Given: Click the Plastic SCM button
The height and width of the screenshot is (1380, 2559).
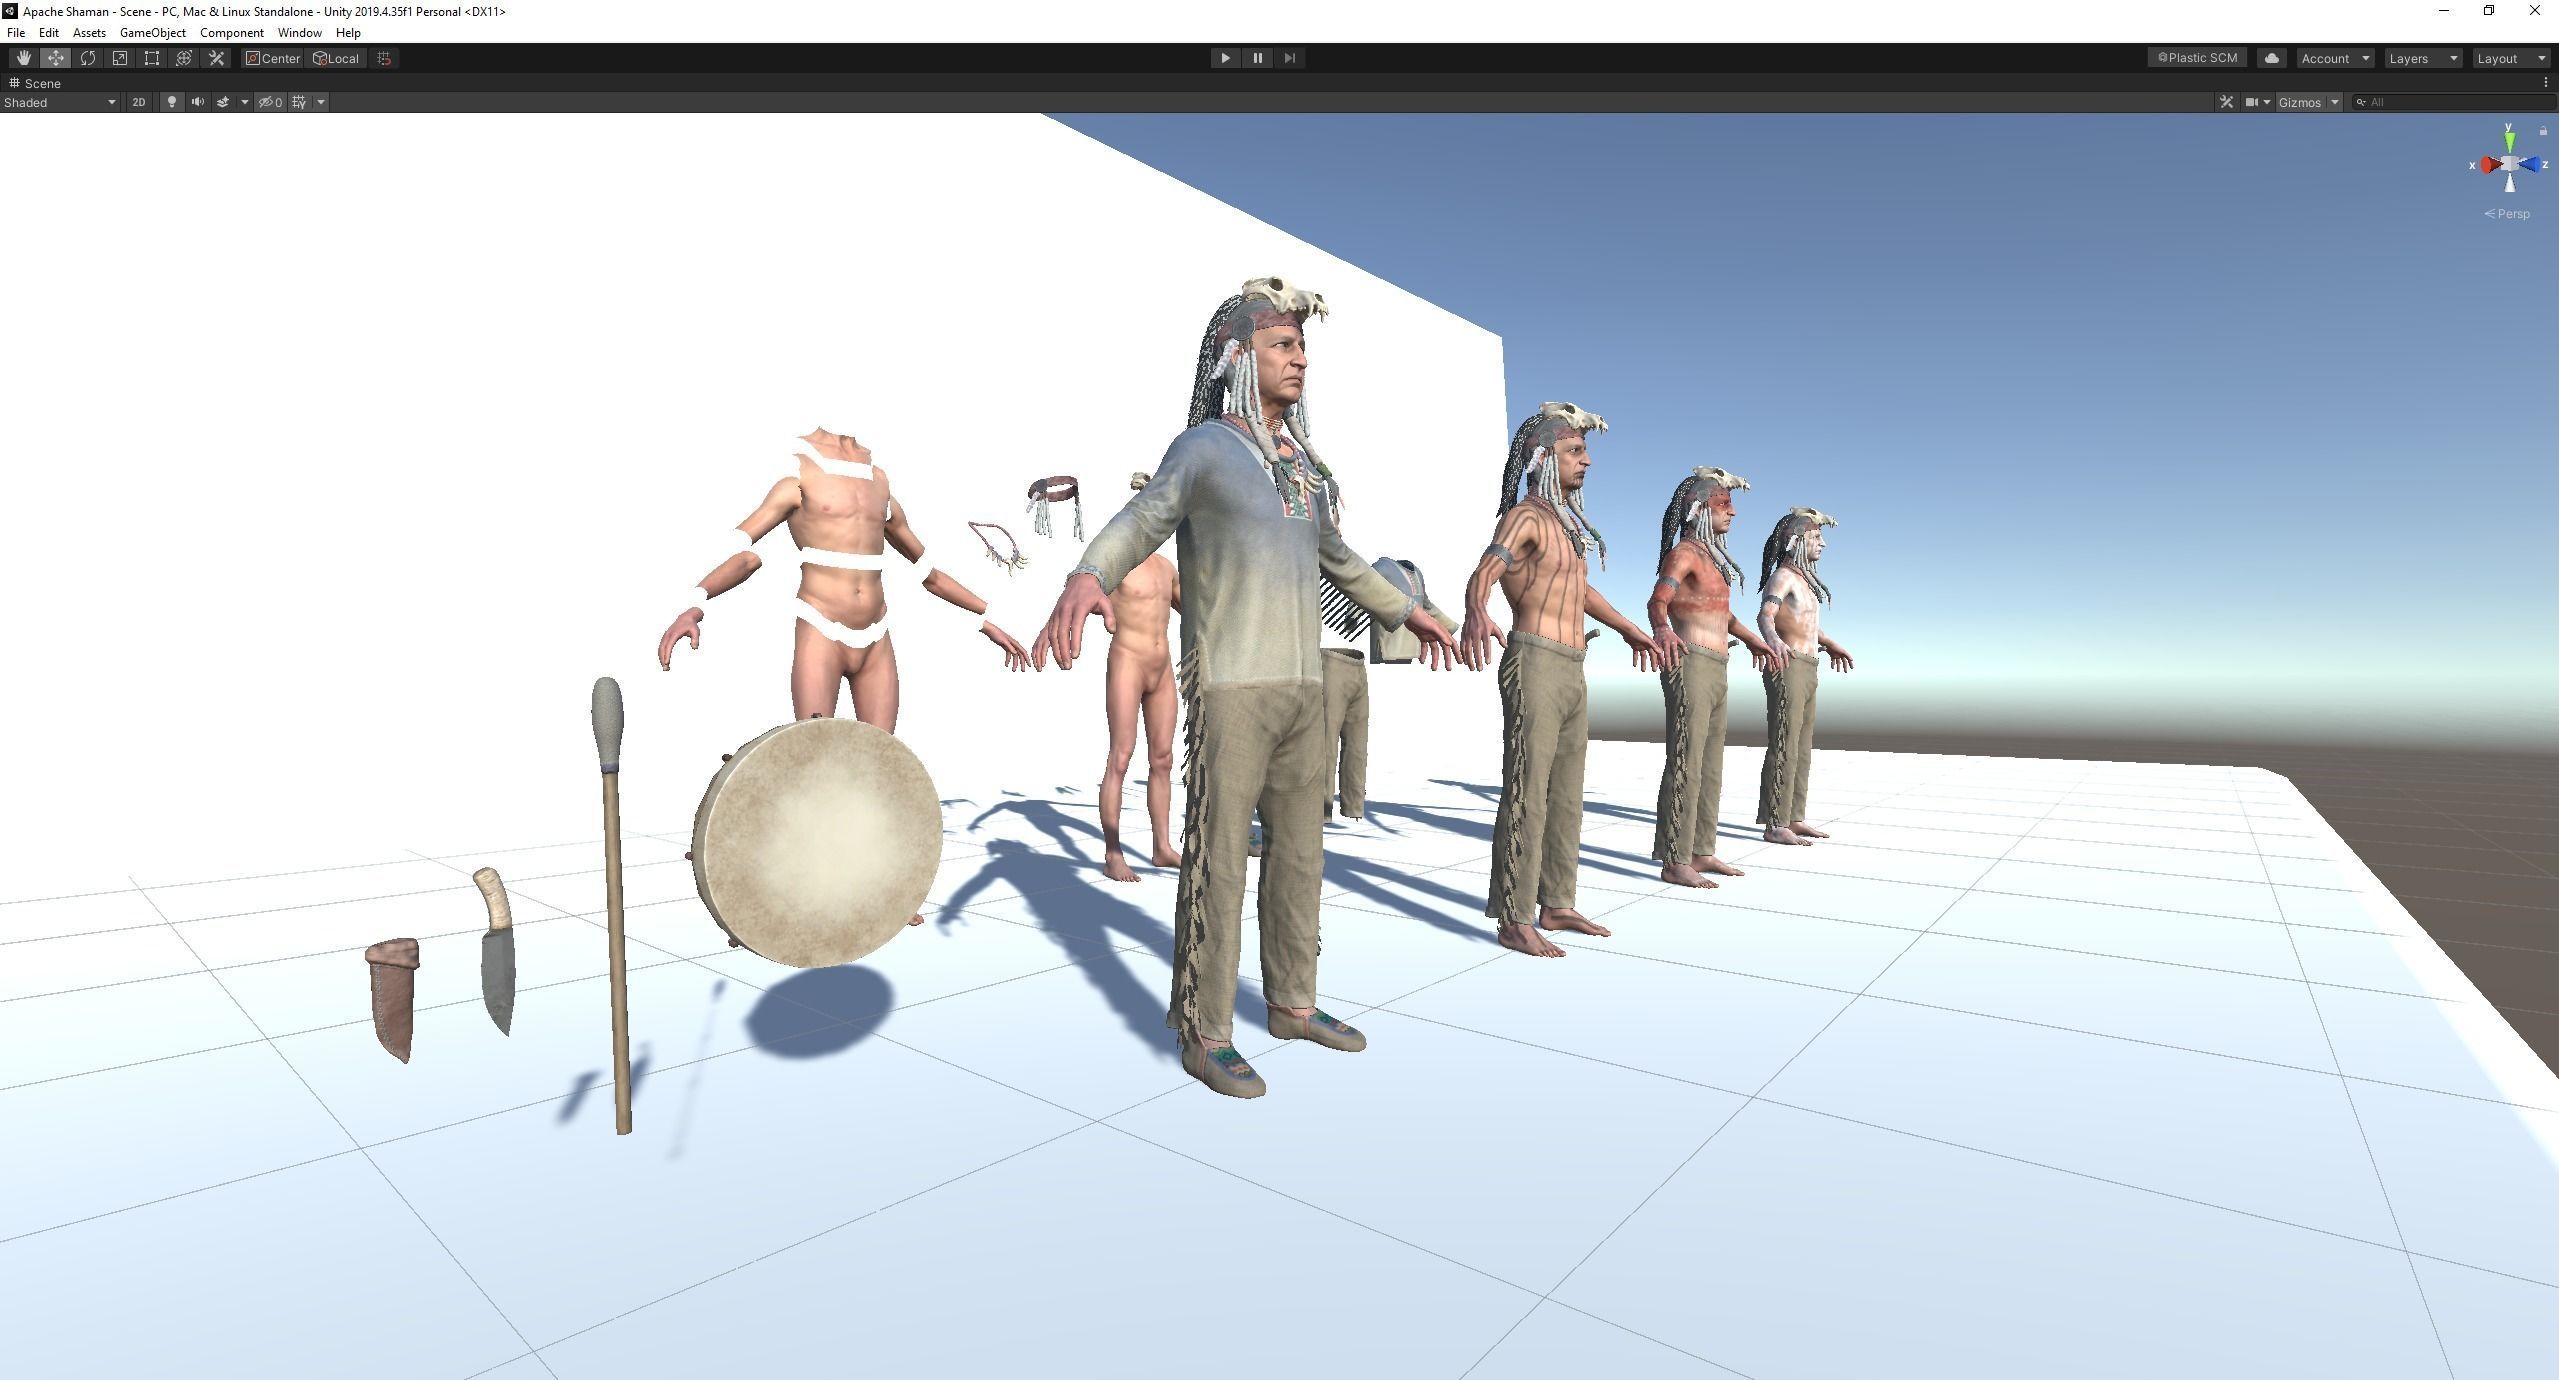Looking at the screenshot, I should coord(2197,58).
